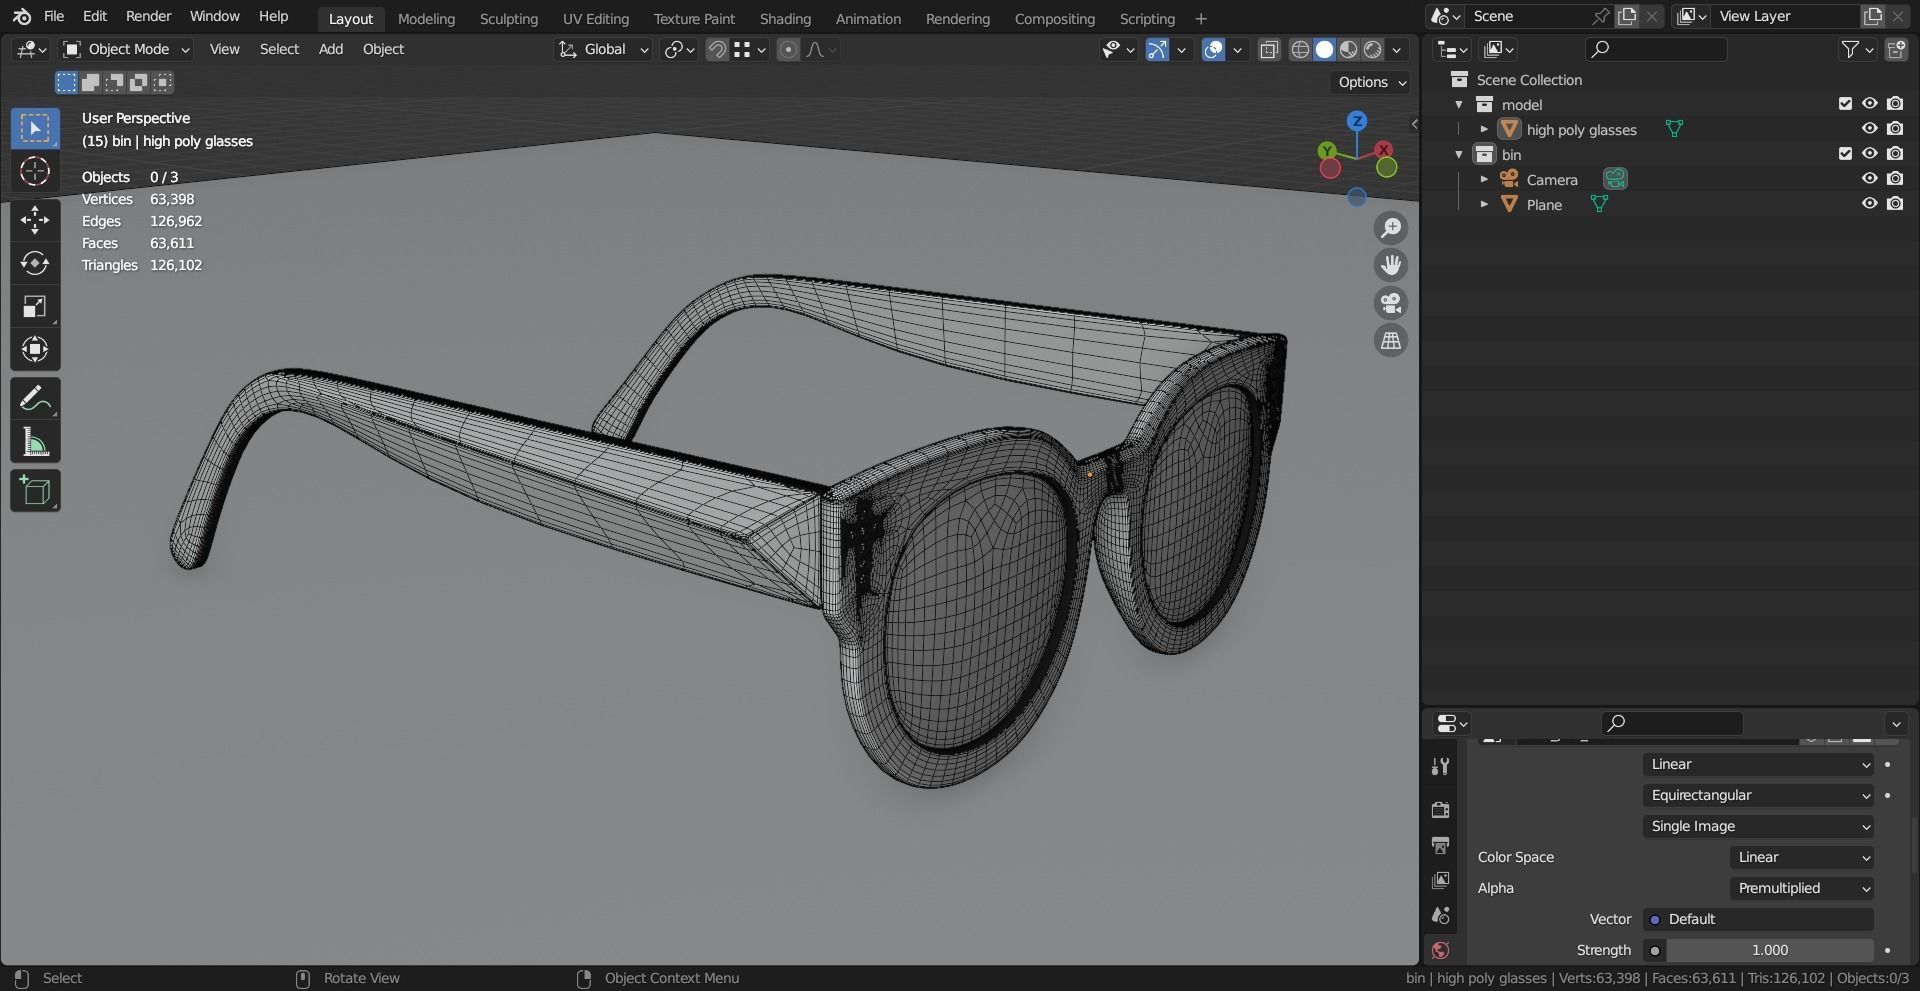Toggle viewport overlays display
The image size is (1920, 991).
tap(1213, 49)
